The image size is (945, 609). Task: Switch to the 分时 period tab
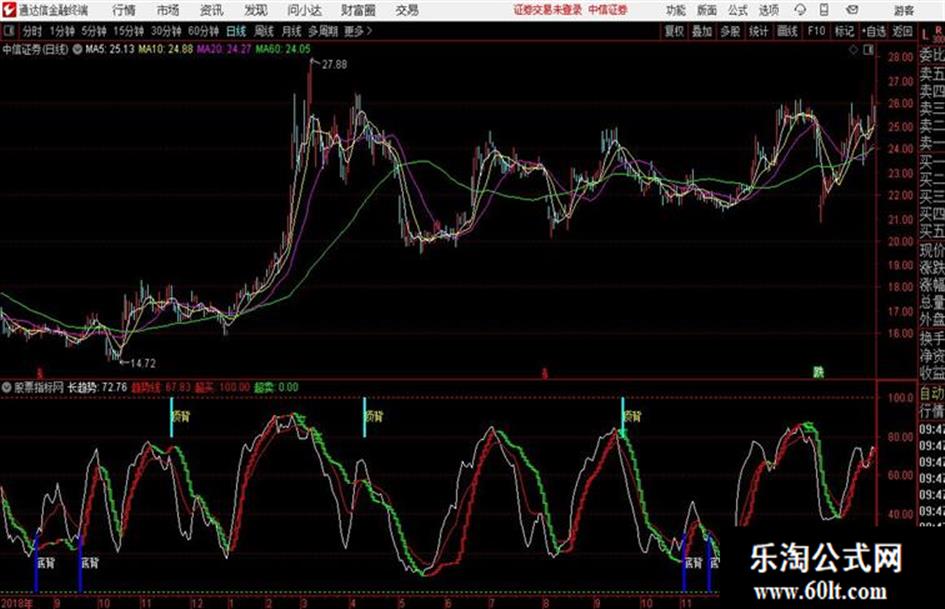[x=32, y=31]
